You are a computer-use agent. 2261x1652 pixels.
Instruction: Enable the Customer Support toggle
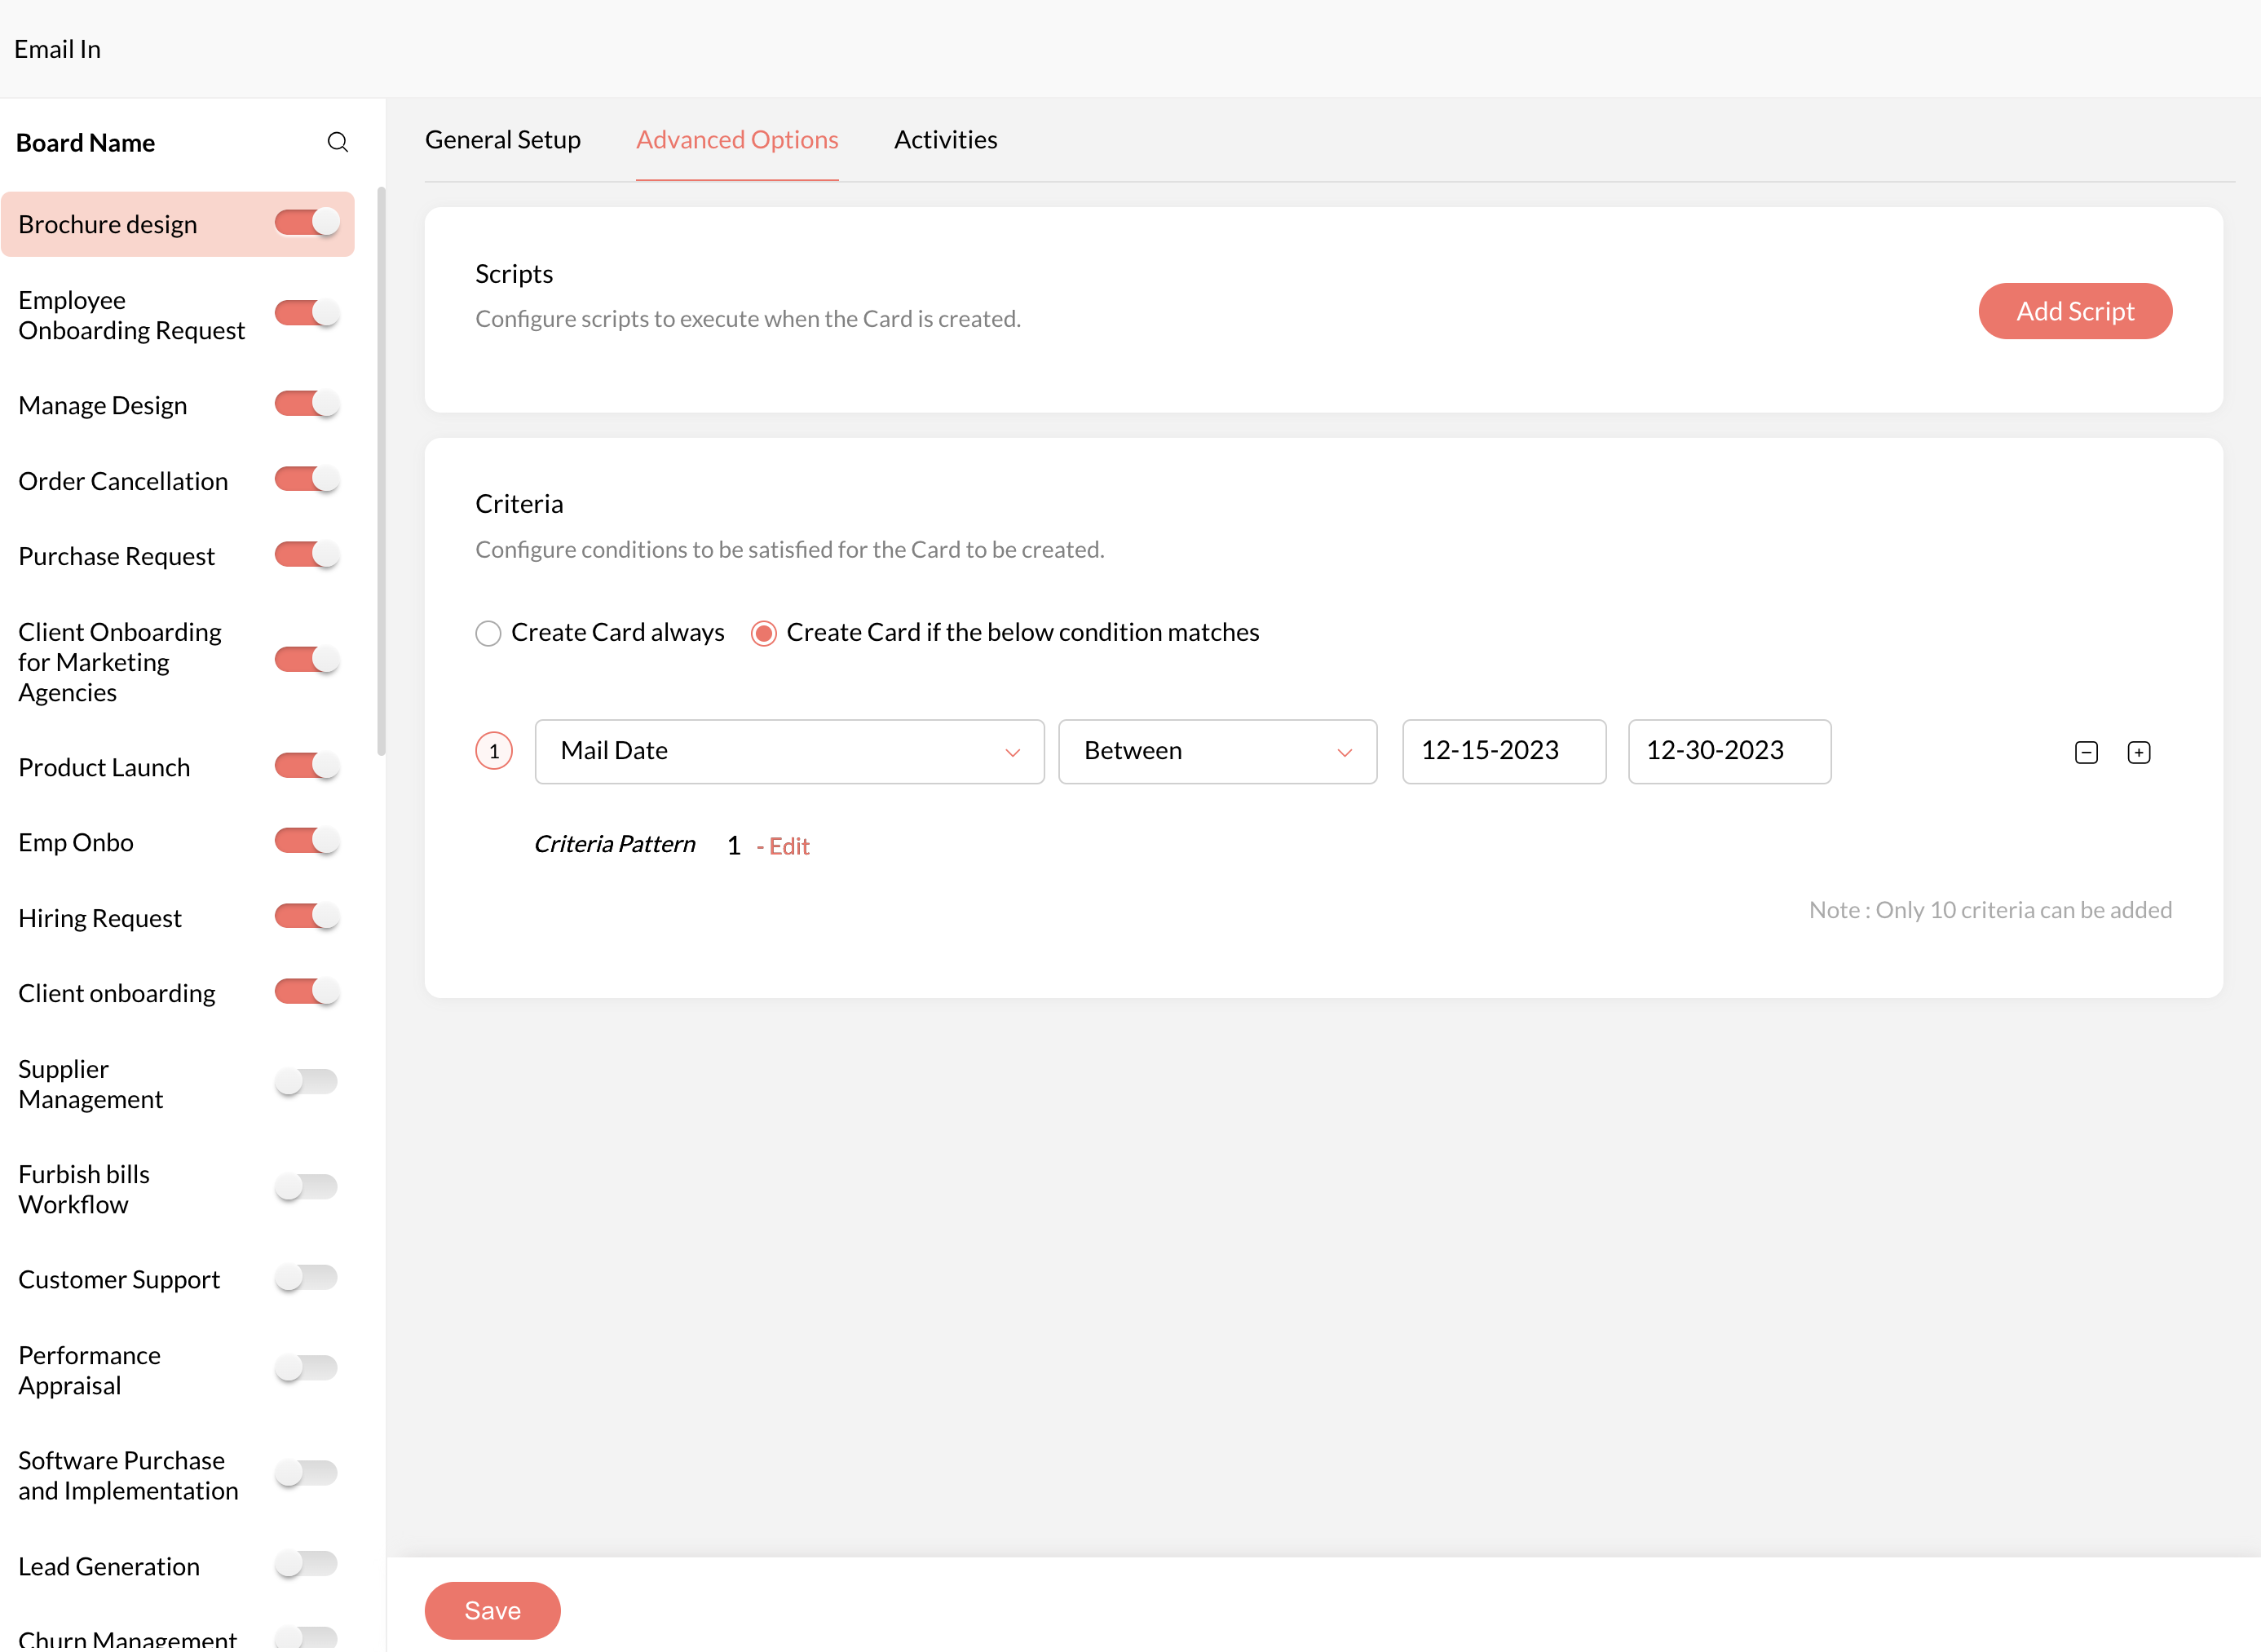(306, 1278)
